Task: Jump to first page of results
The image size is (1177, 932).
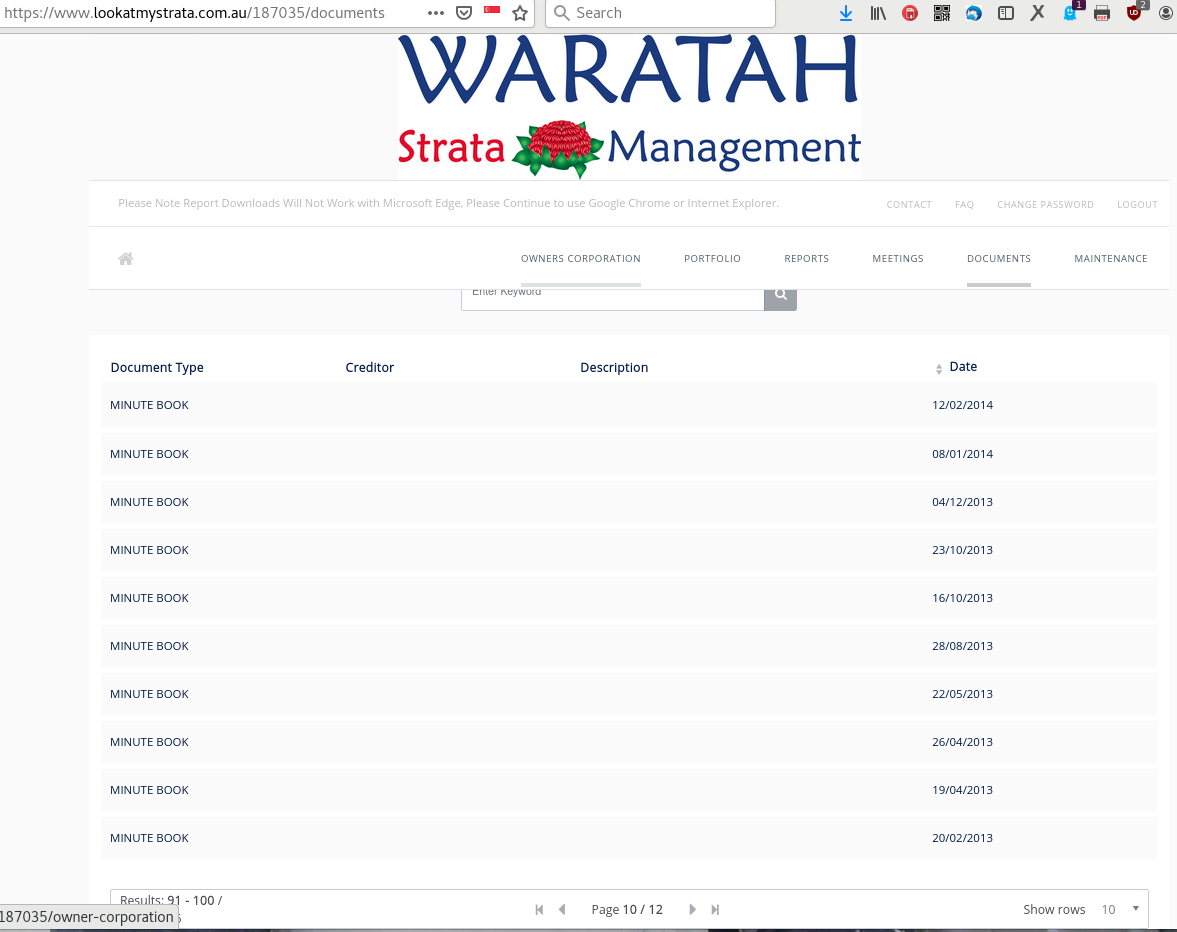Action: (x=539, y=909)
